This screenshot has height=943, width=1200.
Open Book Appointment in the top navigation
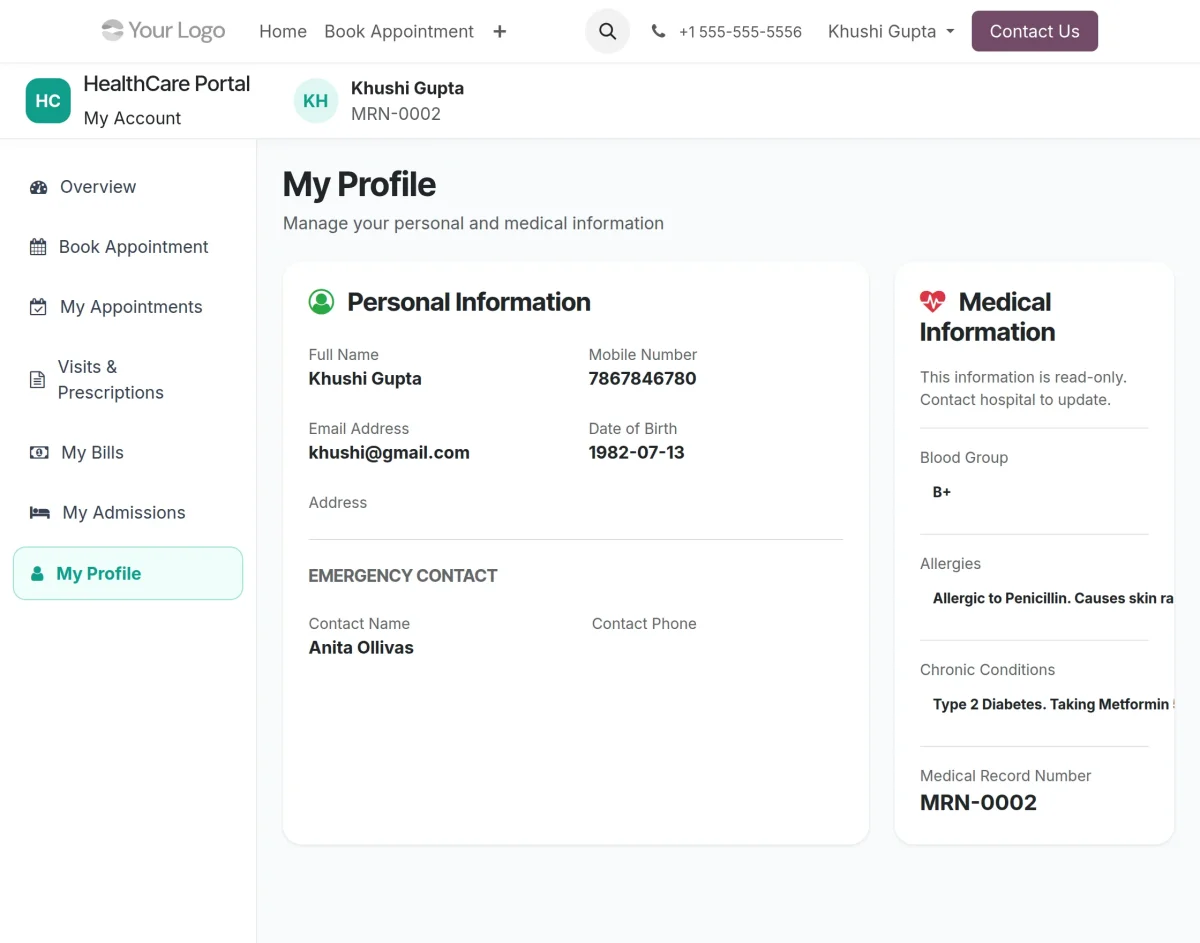[399, 31]
